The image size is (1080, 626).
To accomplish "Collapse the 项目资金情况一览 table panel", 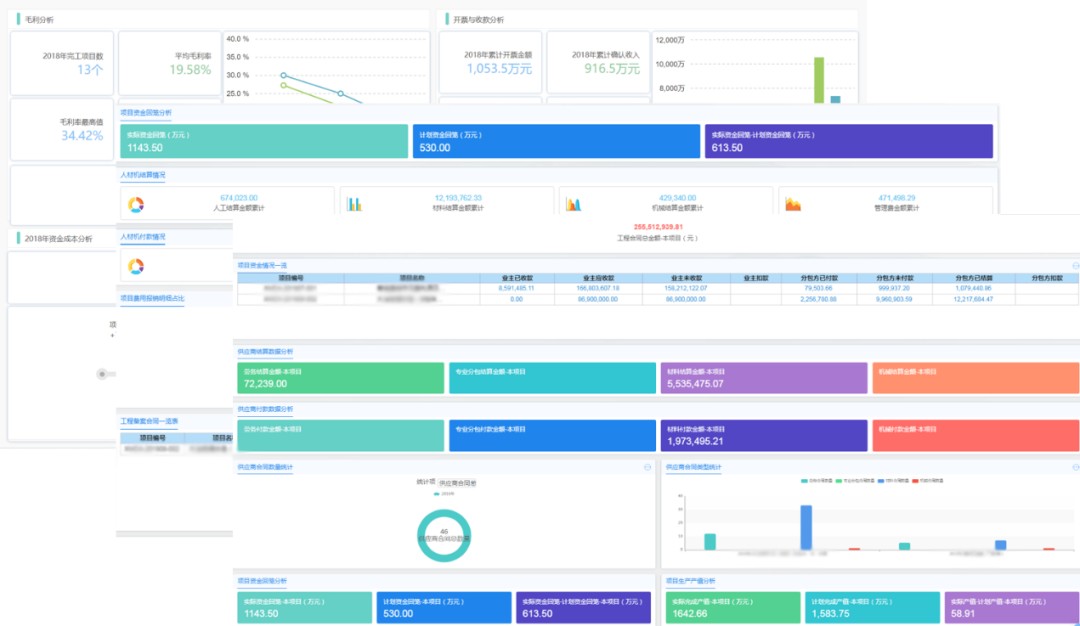I will [1075, 266].
